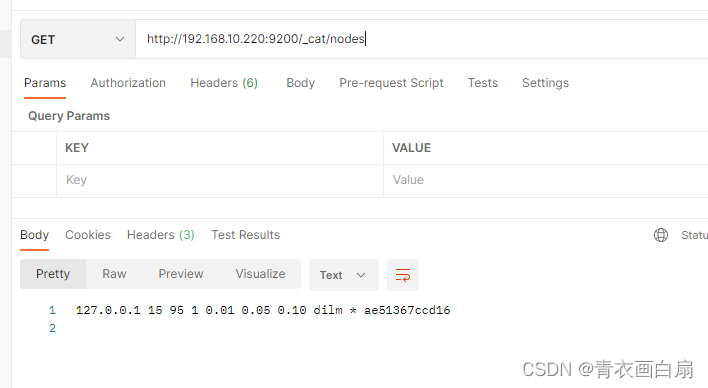Viewport: 708px width, 388px height.
Task: Click the request URL input field
Action: [x=421, y=39]
